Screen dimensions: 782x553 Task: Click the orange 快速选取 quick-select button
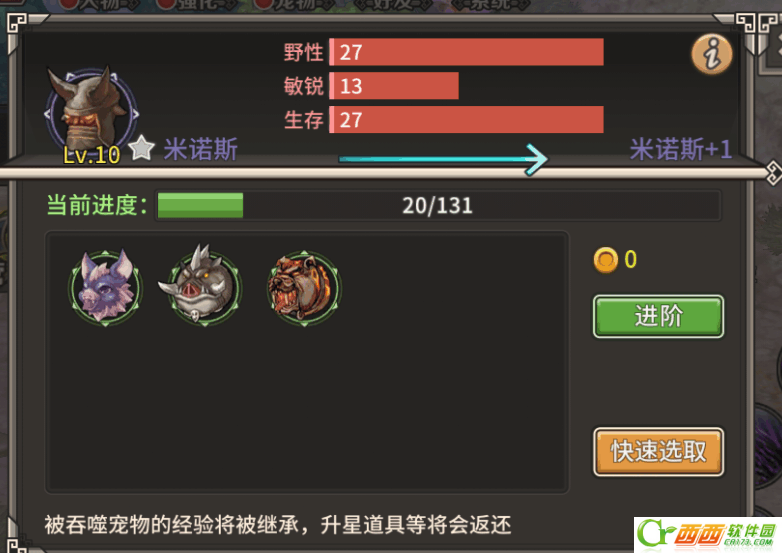click(658, 451)
